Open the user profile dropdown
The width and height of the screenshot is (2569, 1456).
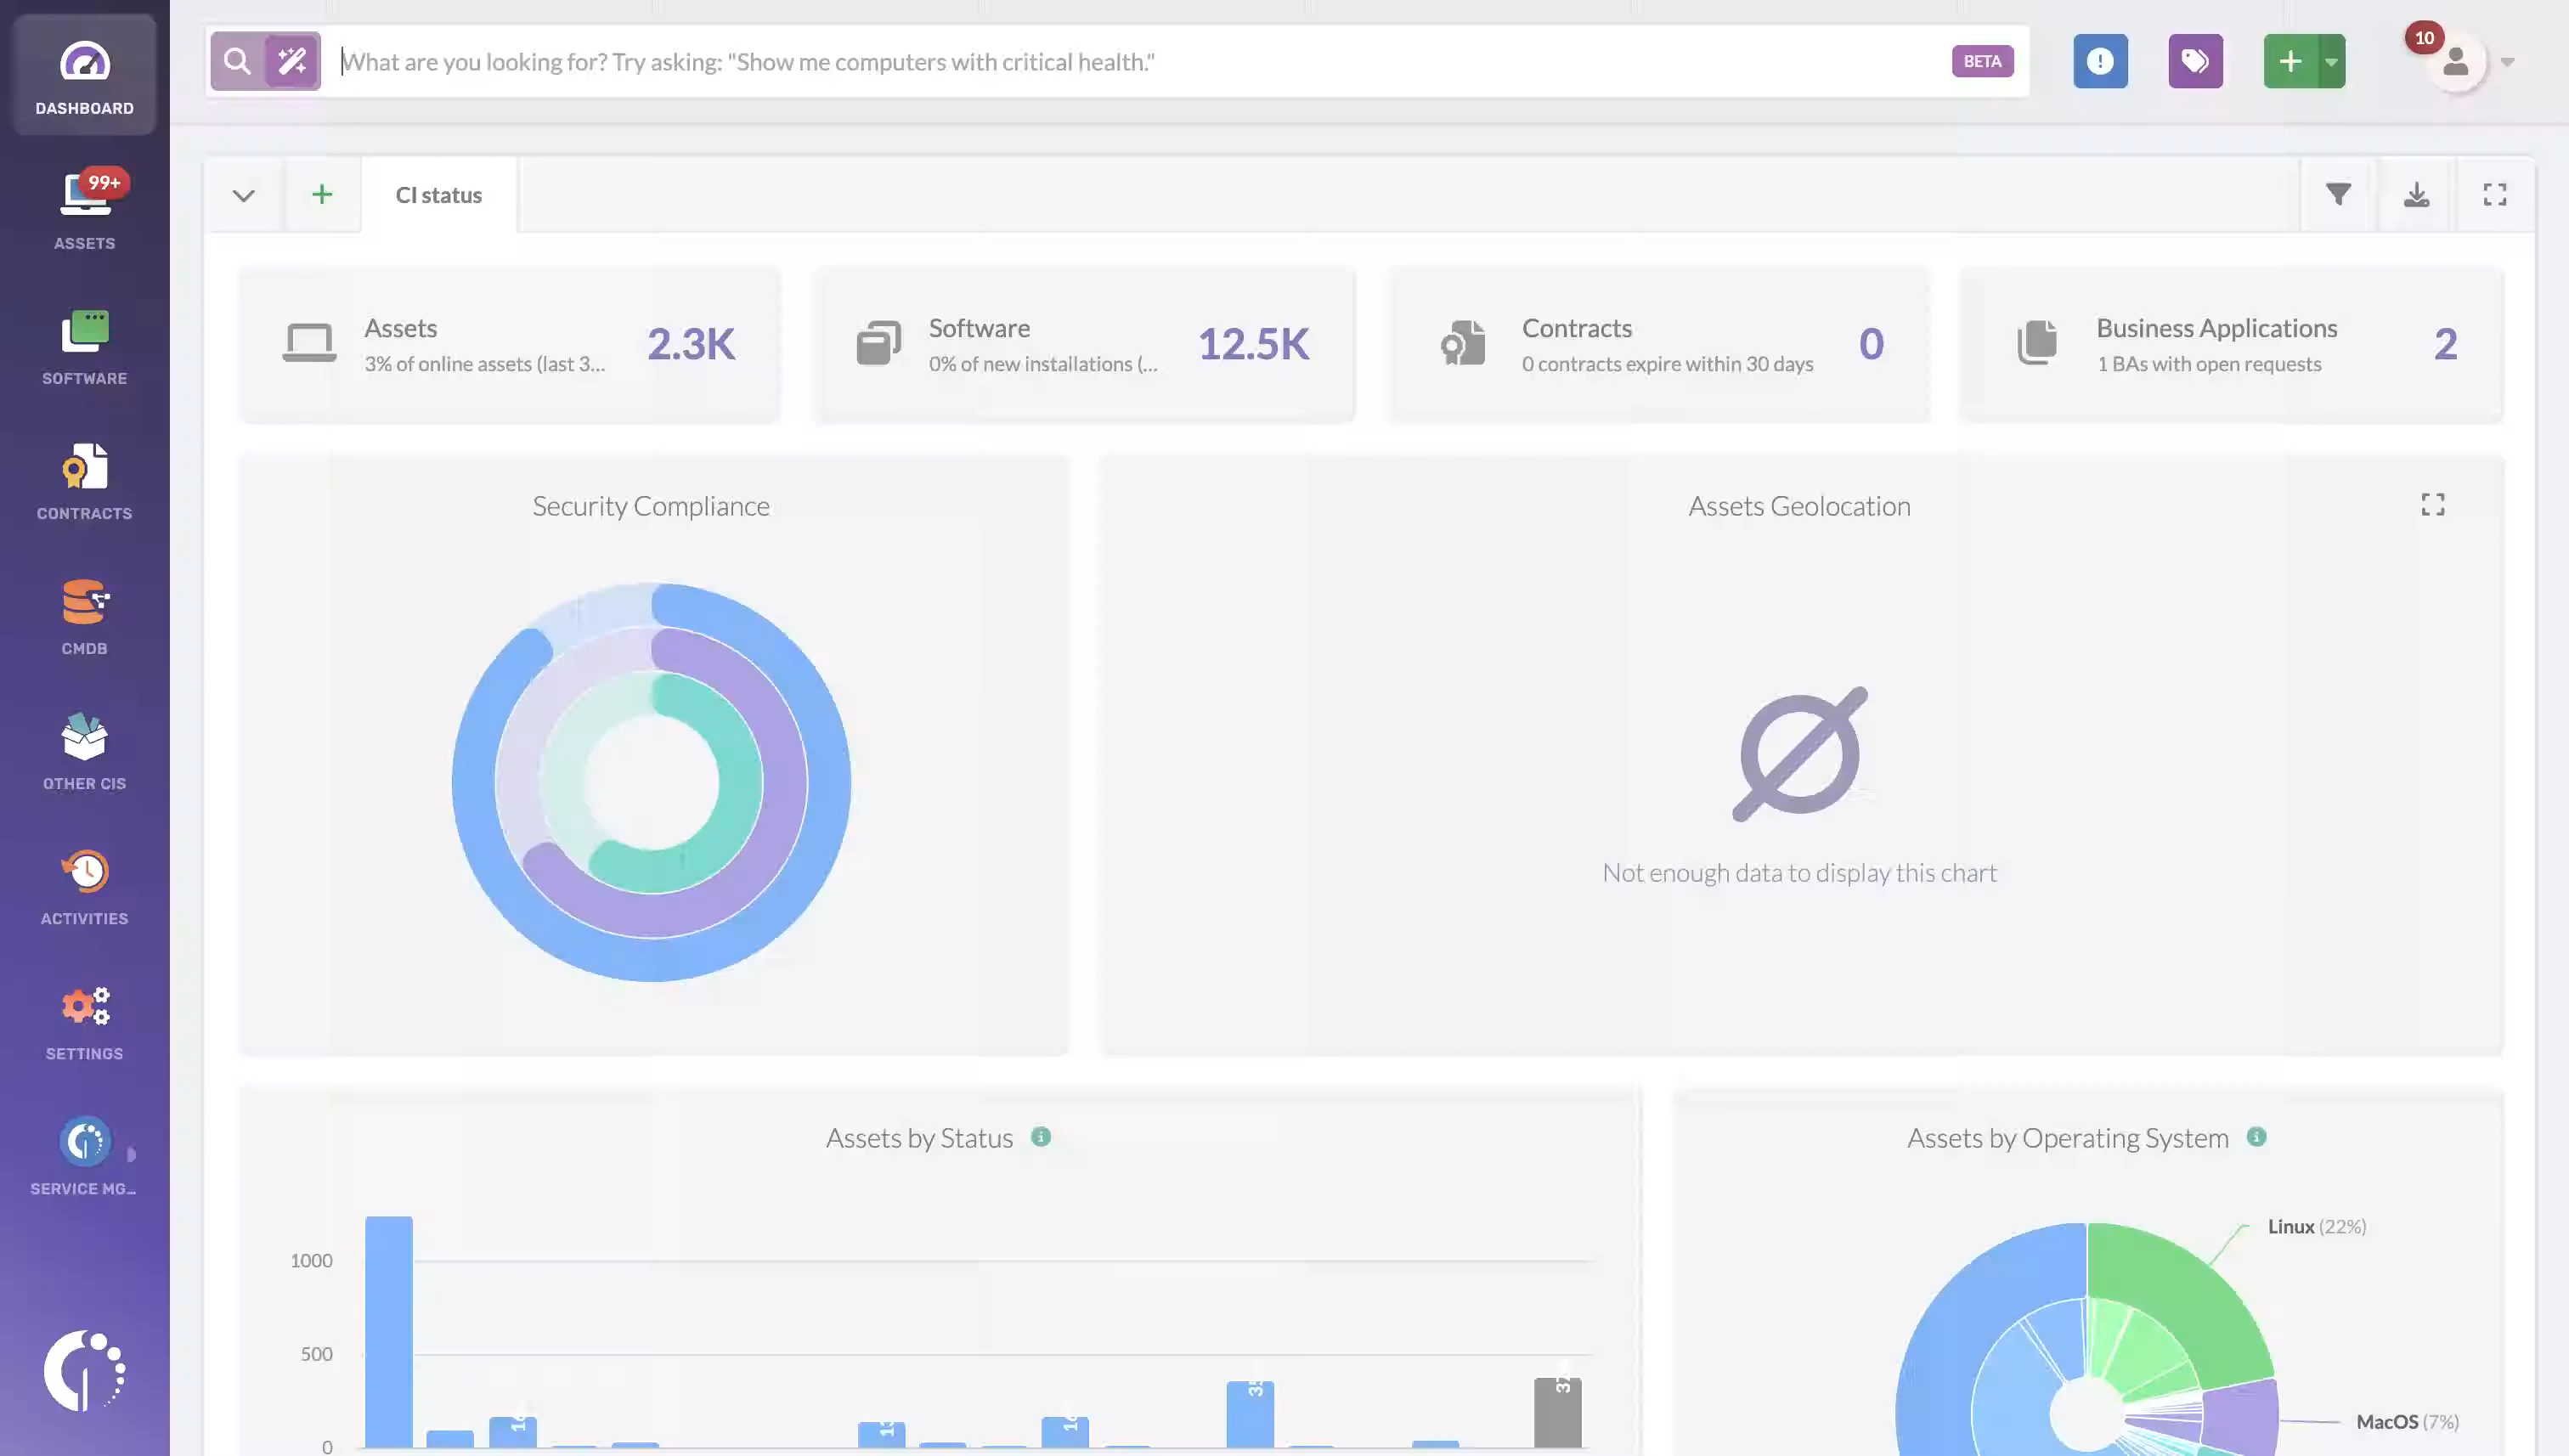coord(2506,61)
